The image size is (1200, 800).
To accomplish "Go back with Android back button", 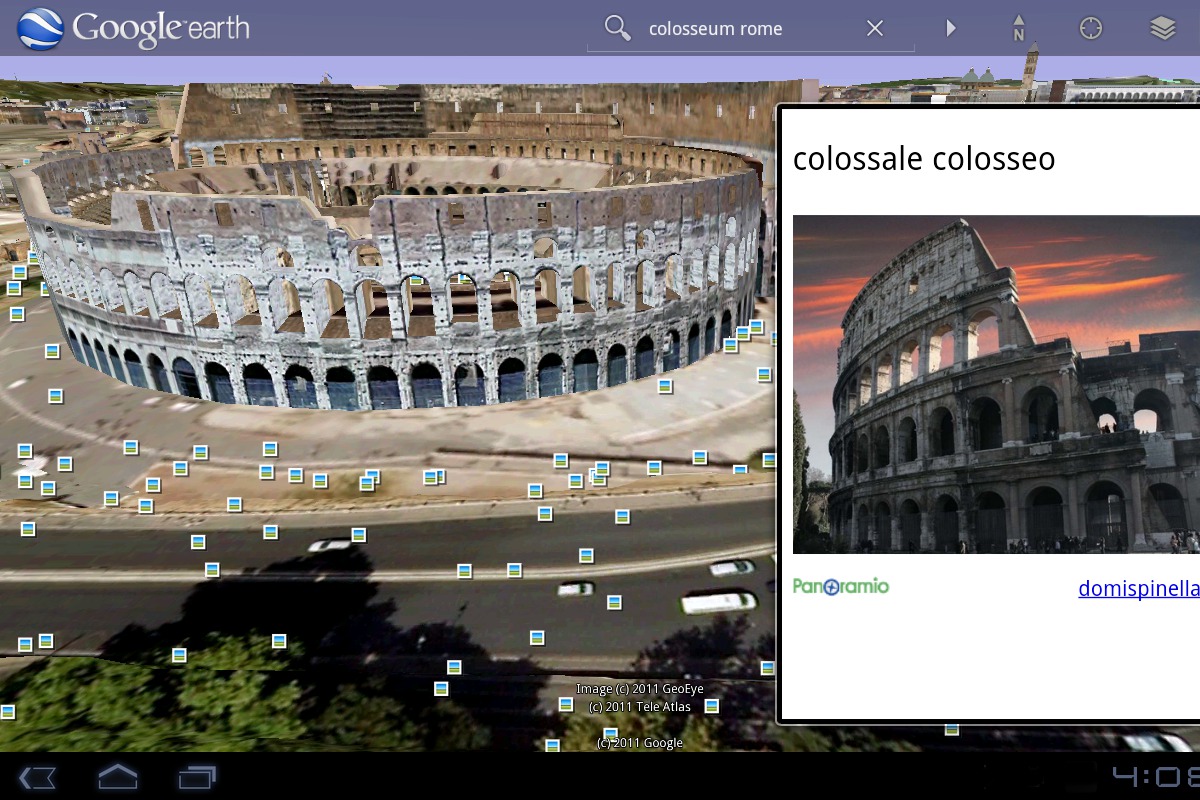I will coord(38,776).
